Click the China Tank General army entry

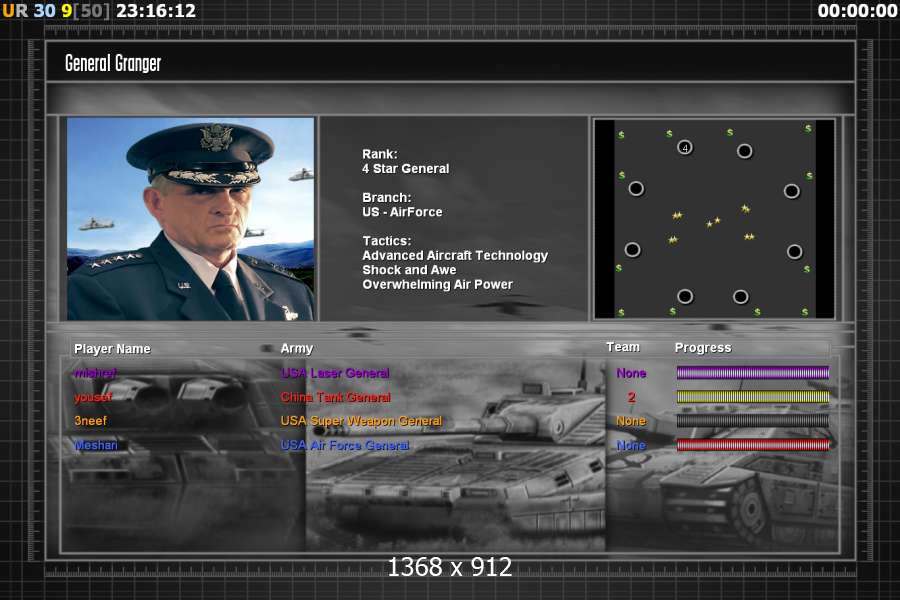point(336,397)
